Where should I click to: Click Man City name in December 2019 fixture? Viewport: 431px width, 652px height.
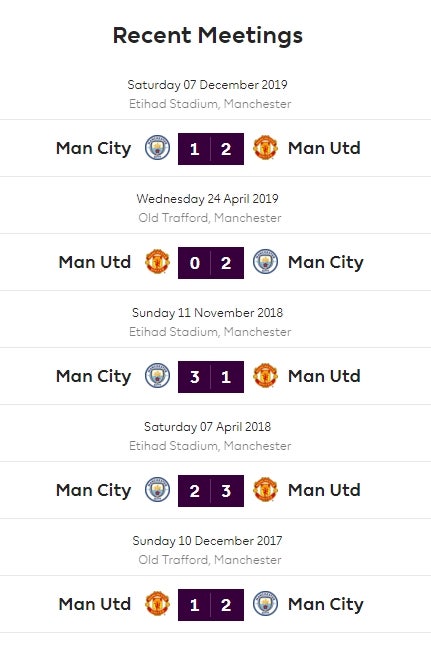point(94,149)
